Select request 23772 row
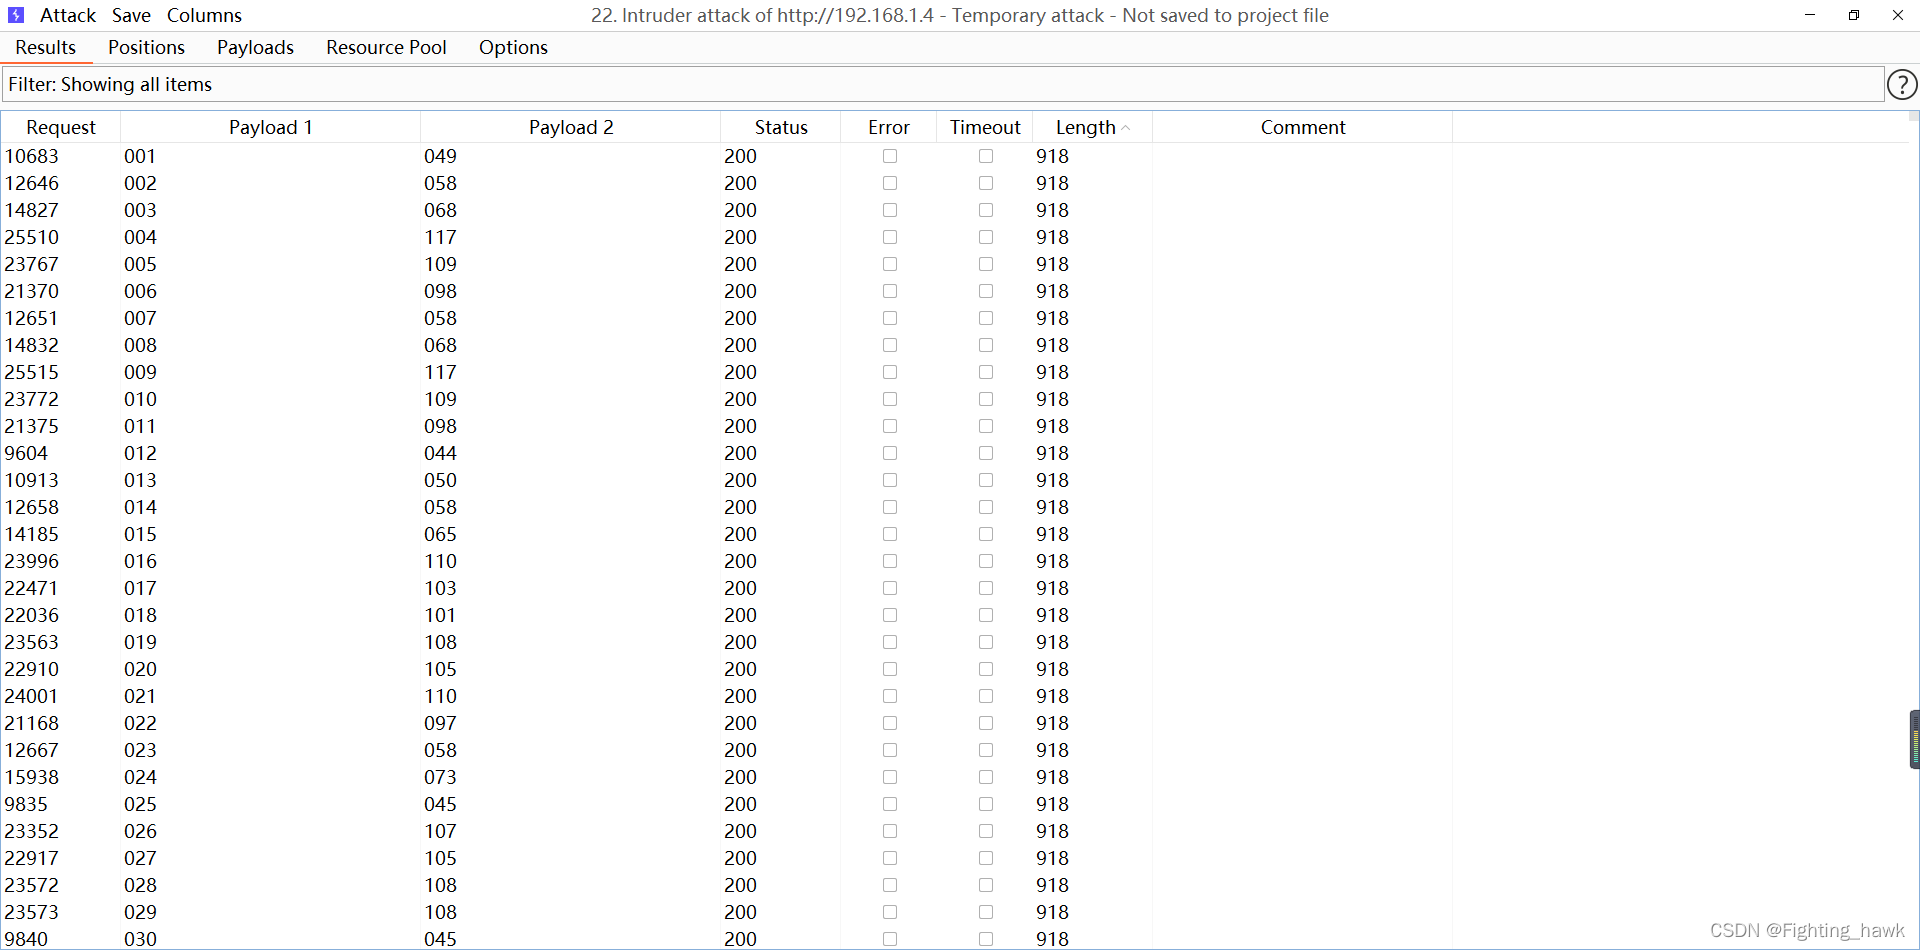The height and width of the screenshot is (950, 1920). pos(955,399)
